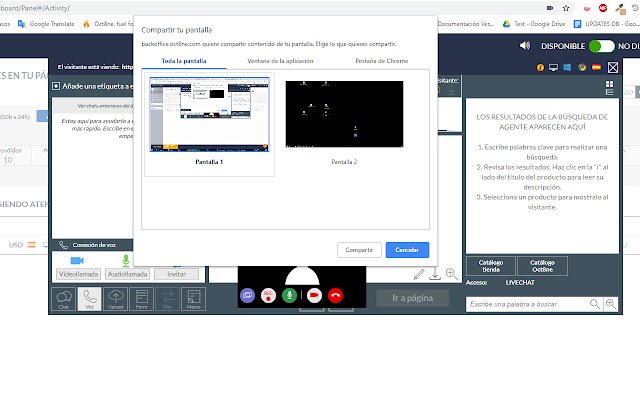This screenshot has width=640, height=400.
Task: Switch to grid view in the catalog panel
Action: pyautogui.click(x=609, y=84)
